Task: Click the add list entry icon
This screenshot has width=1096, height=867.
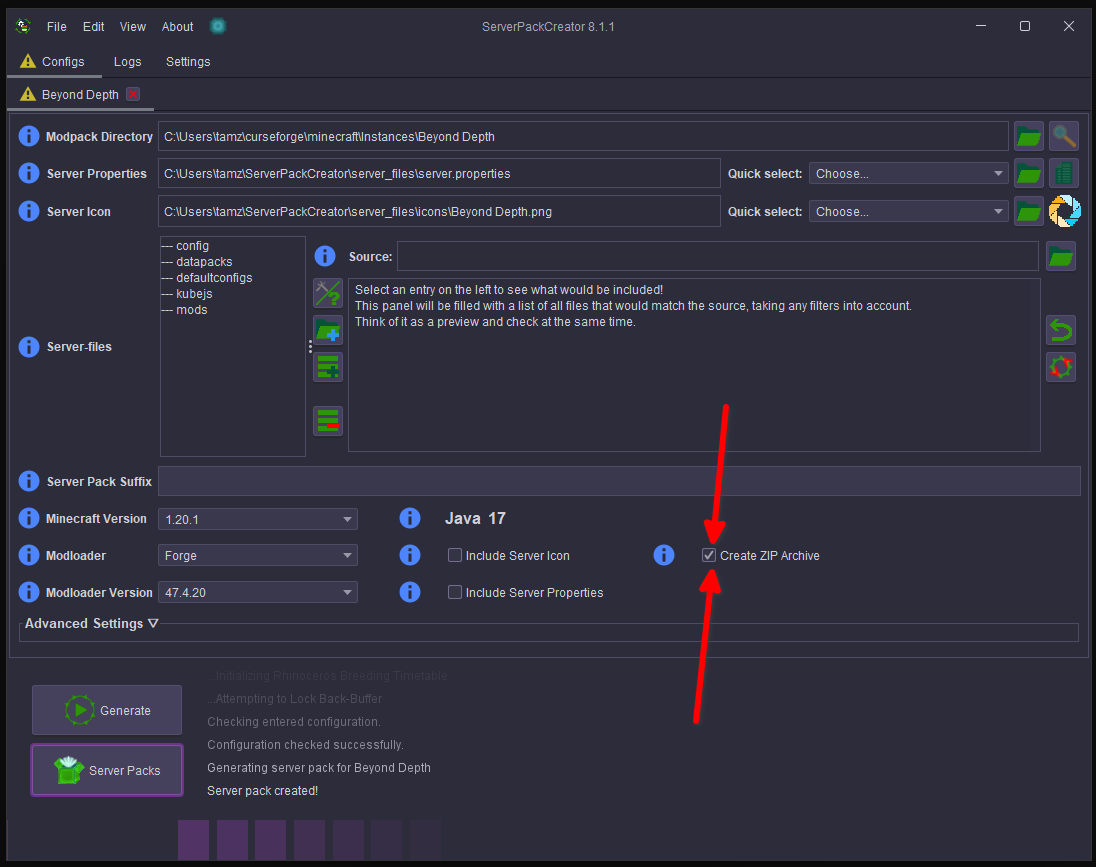Action: point(328,367)
